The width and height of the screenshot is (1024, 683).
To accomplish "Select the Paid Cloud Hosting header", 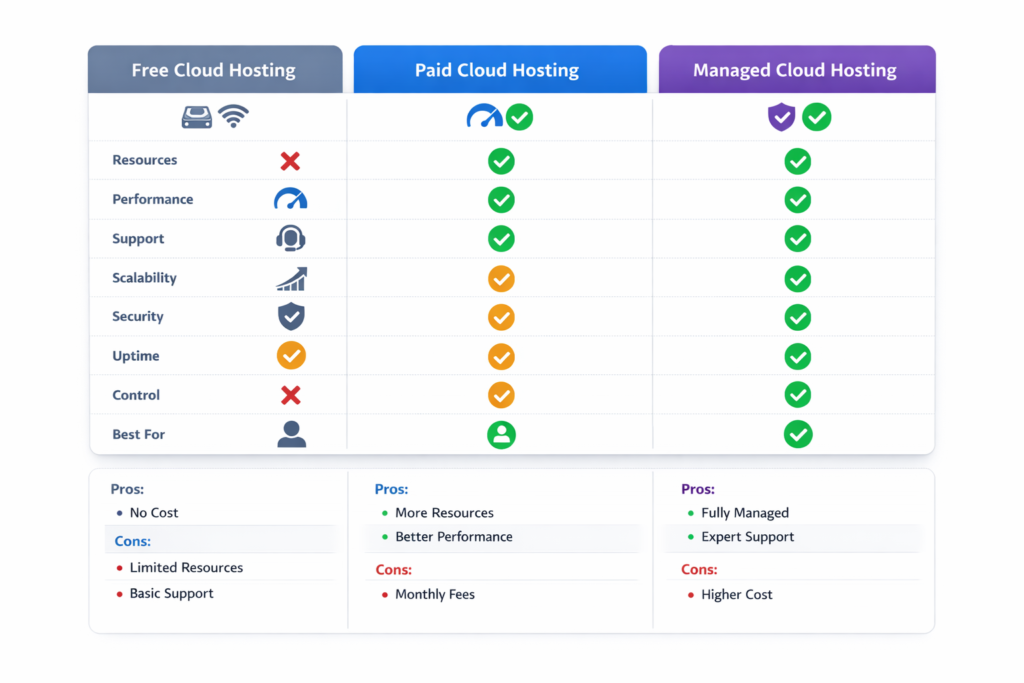I will click(x=500, y=69).
